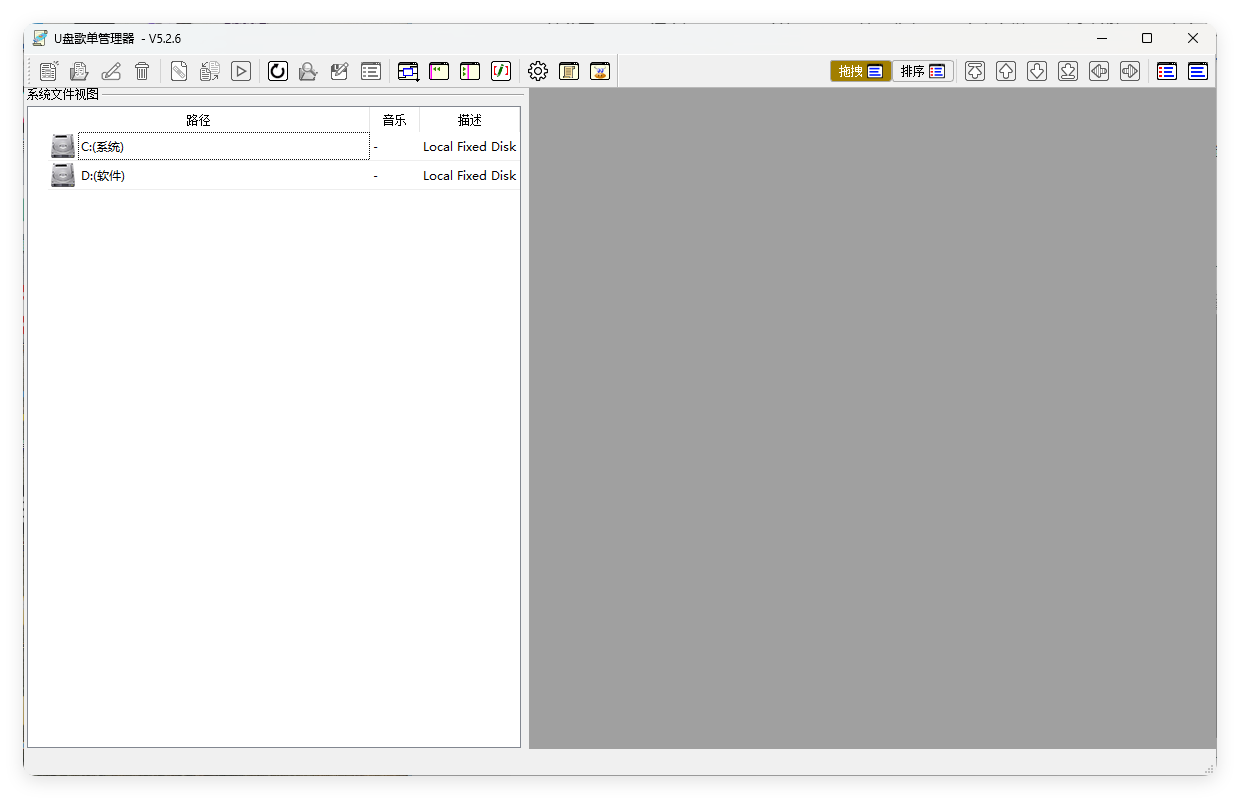Viewport: 1240px width, 799px height.
Task: Click the 路径 column header
Action: point(198,120)
